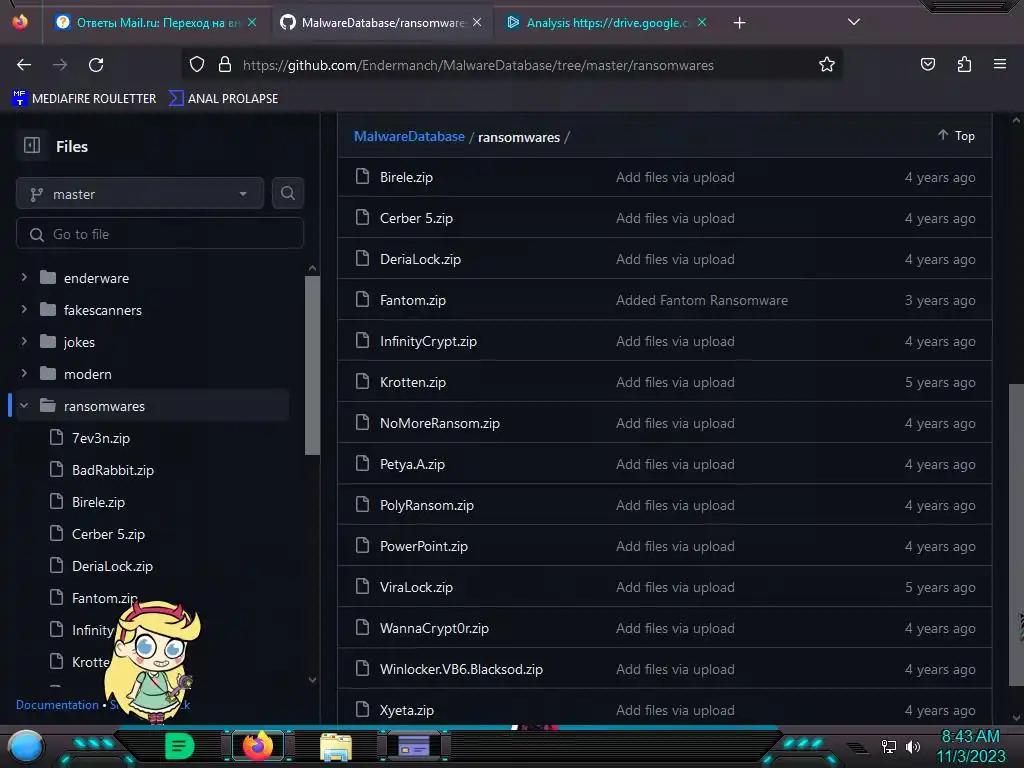Click the file icon beside PolyRansom.zip row
This screenshot has height=768, width=1024.
click(362, 504)
